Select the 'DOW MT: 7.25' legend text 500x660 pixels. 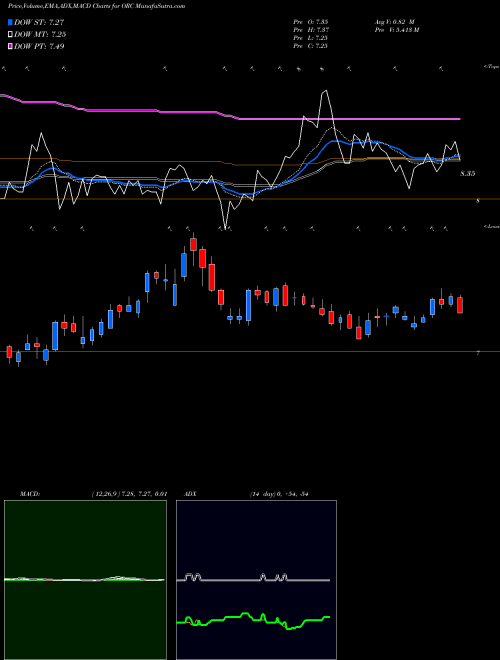(40, 35)
